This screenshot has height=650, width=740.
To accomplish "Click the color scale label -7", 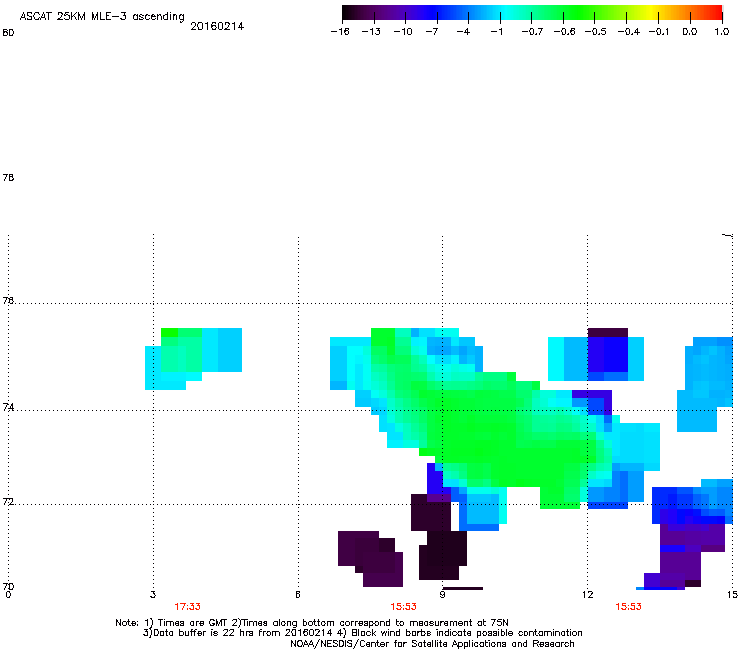I will click(x=432, y=32).
